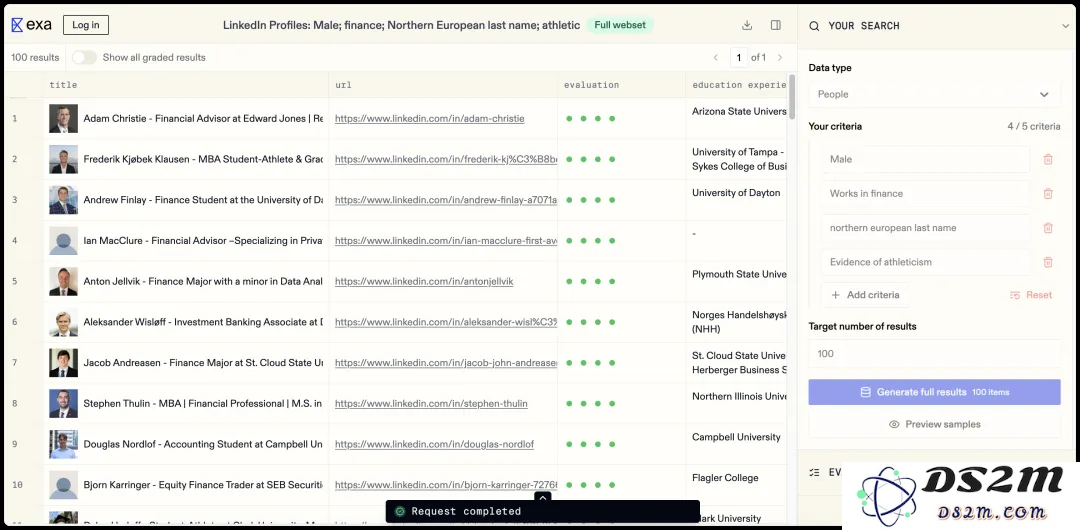Click Frederik Kjøbek Klausen profile photo

coord(63,159)
